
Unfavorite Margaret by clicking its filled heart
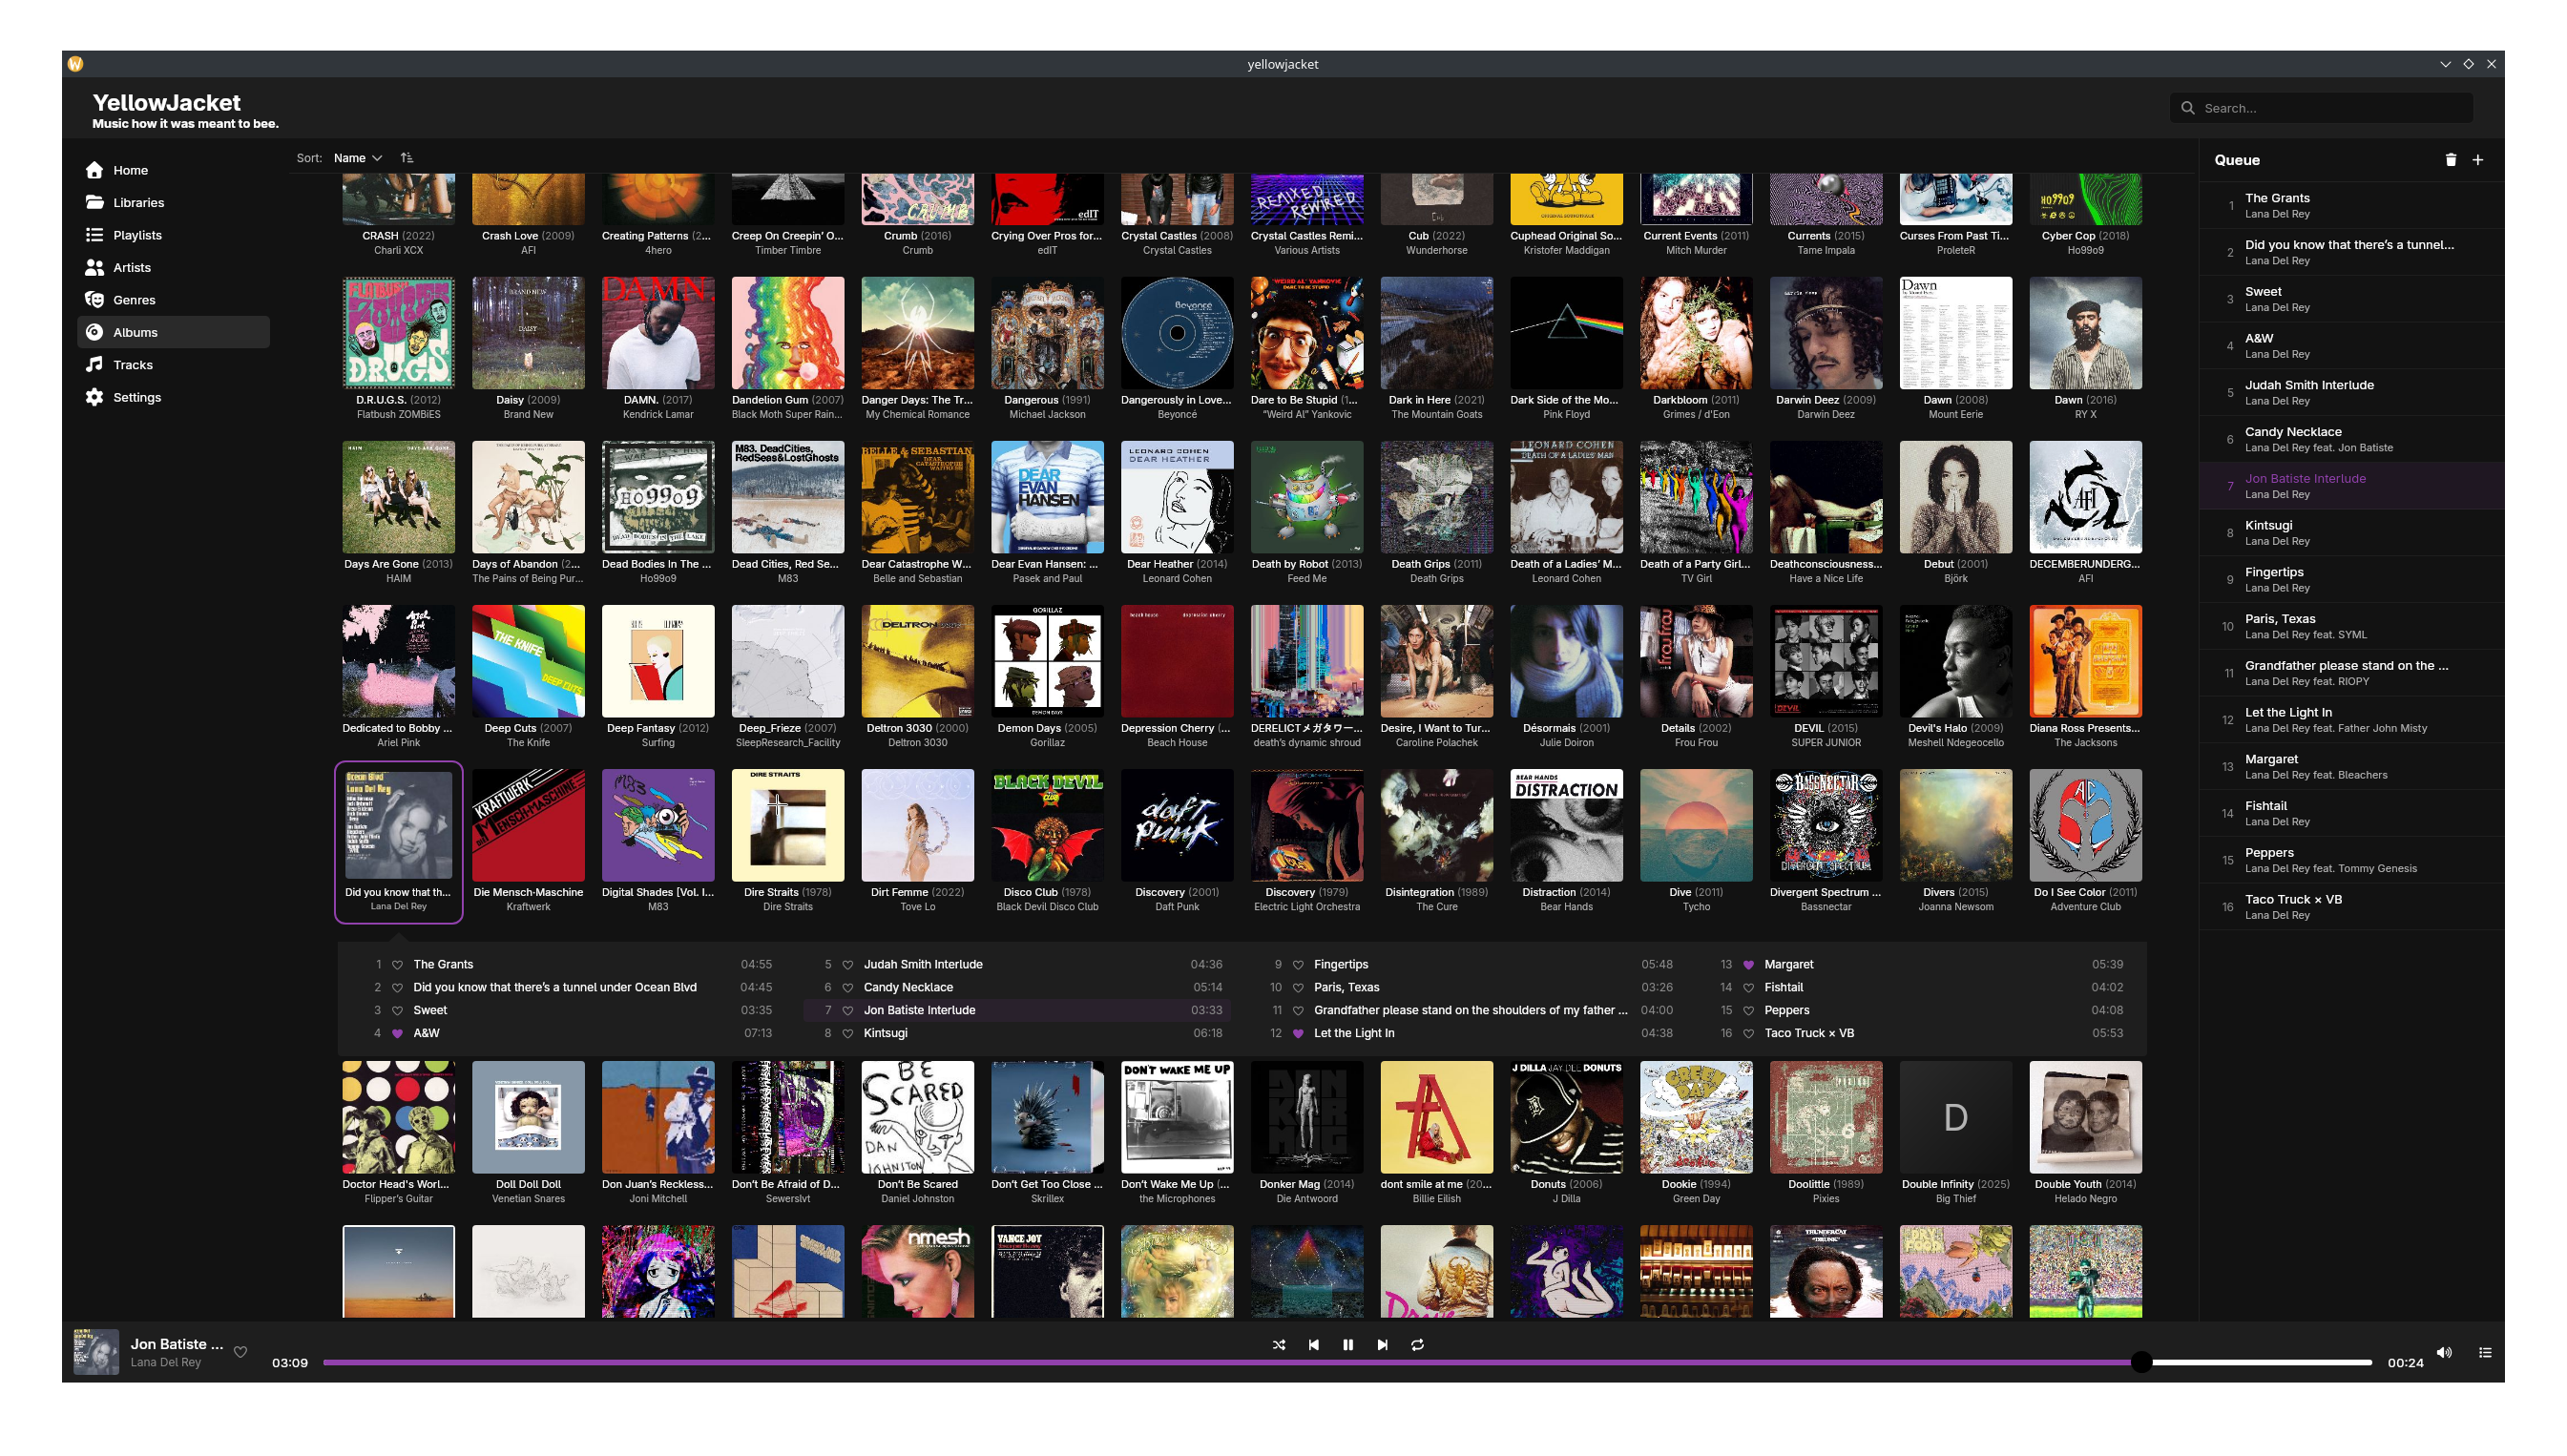point(1747,964)
